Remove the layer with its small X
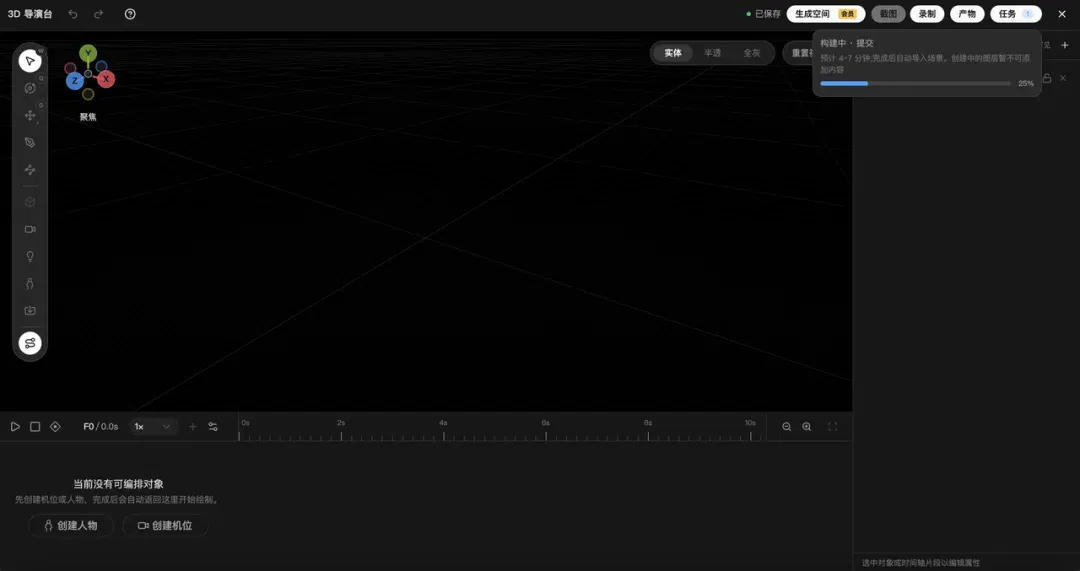Image resolution: width=1080 pixels, height=571 pixels. pyautogui.click(x=1063, y=78)
